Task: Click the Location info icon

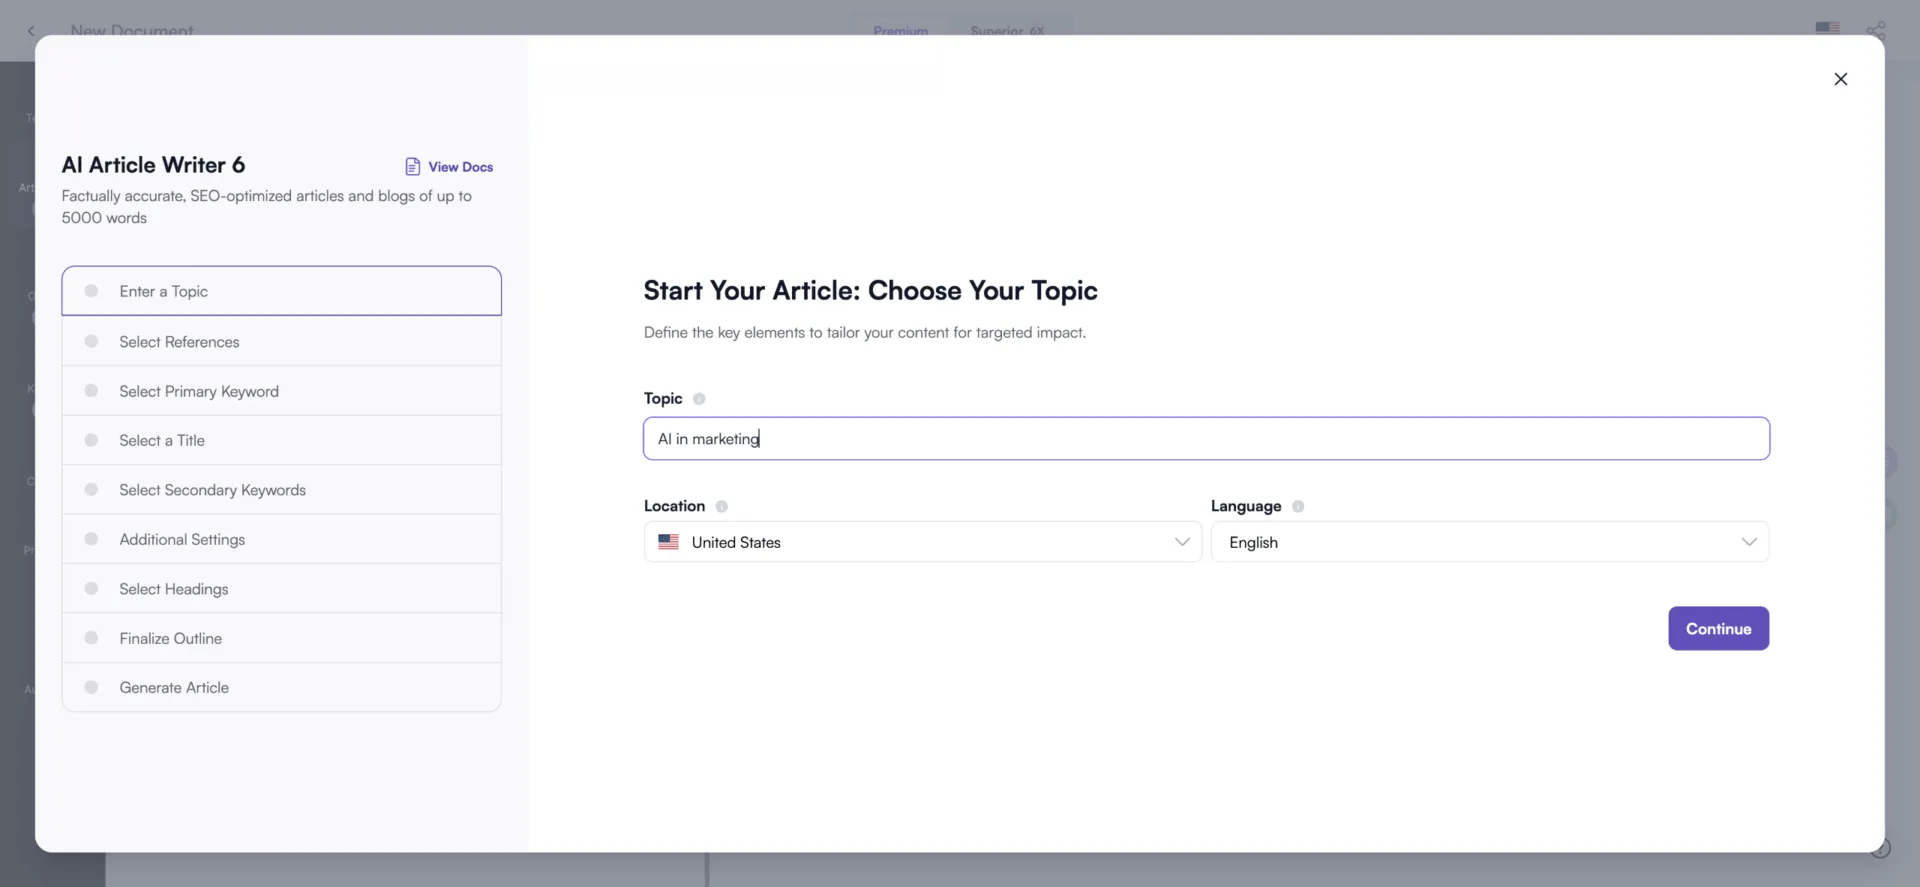Action: click(x=721, y=507)
